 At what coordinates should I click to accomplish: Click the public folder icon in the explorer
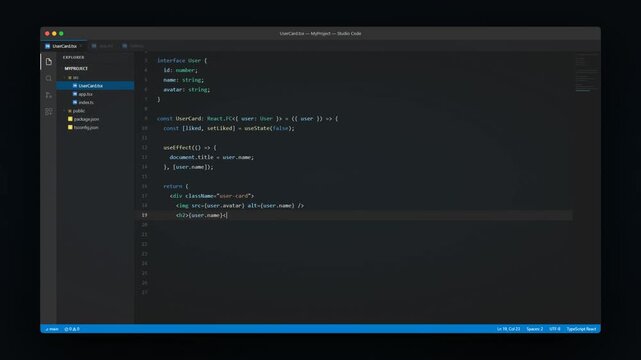(70, 111)
